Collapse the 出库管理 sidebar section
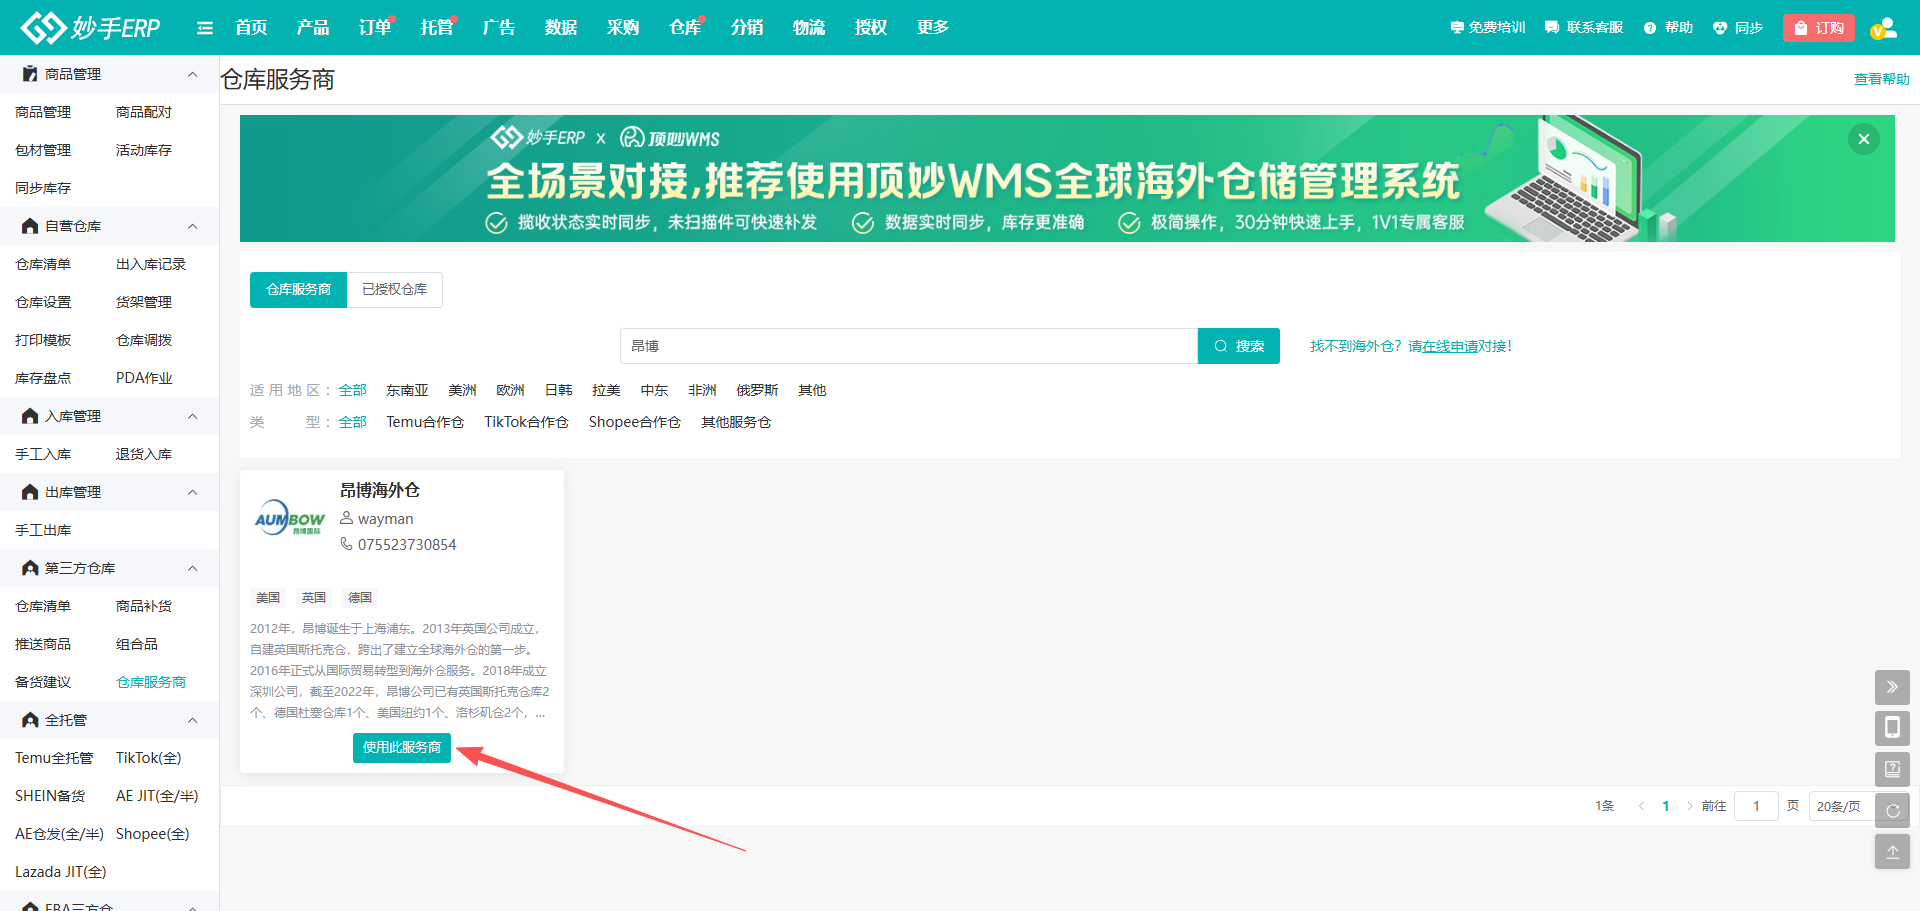 (x=193, y=492)
